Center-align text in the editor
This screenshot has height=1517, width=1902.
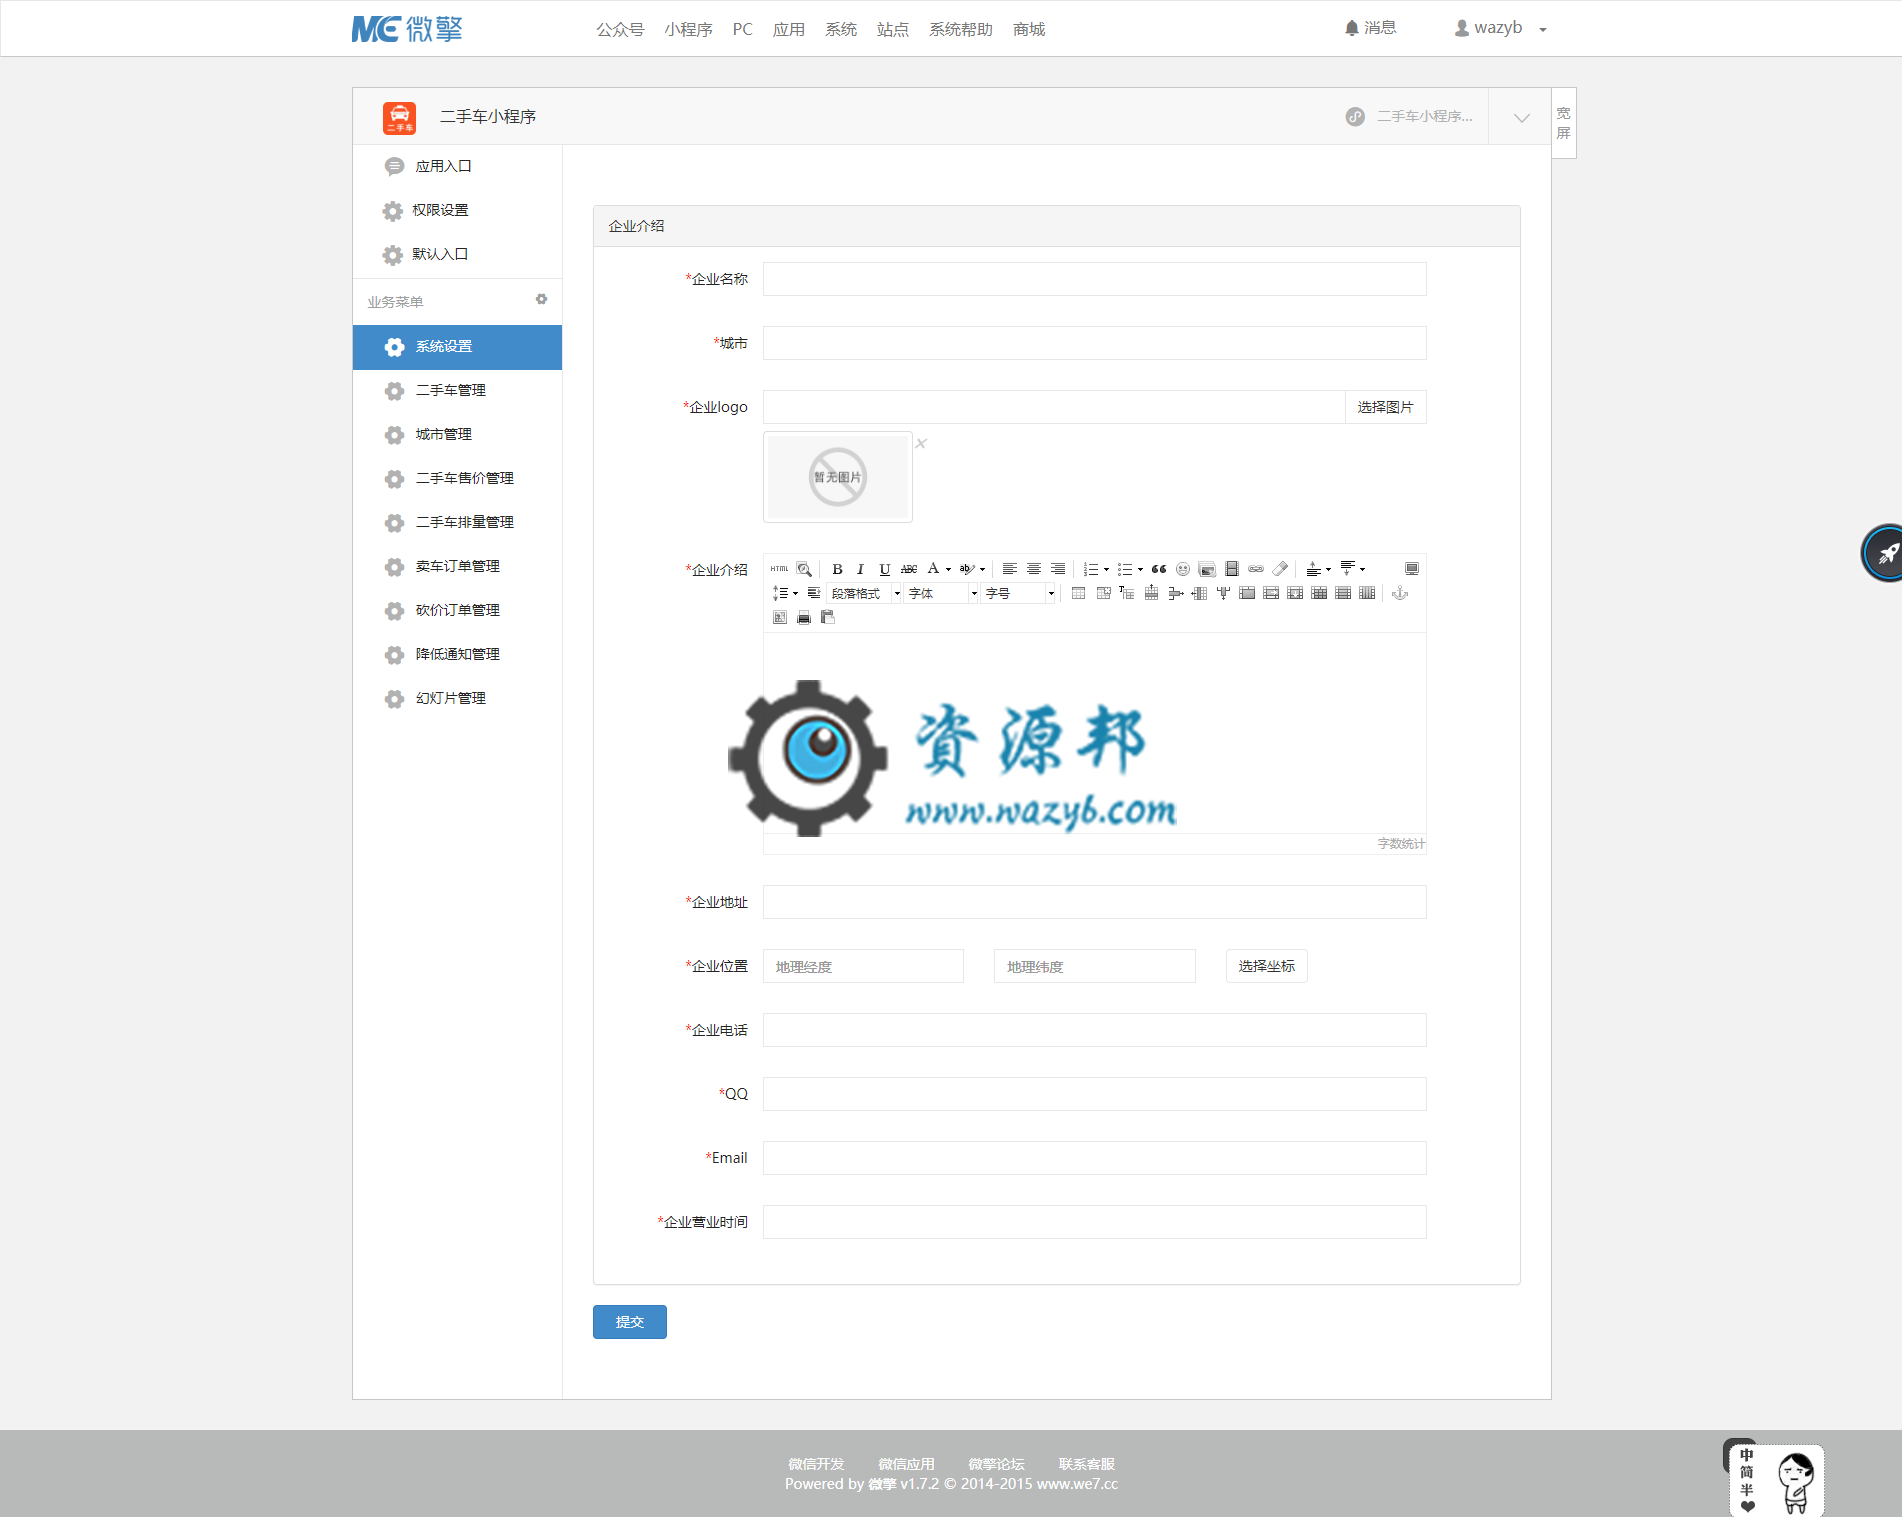1034,569
